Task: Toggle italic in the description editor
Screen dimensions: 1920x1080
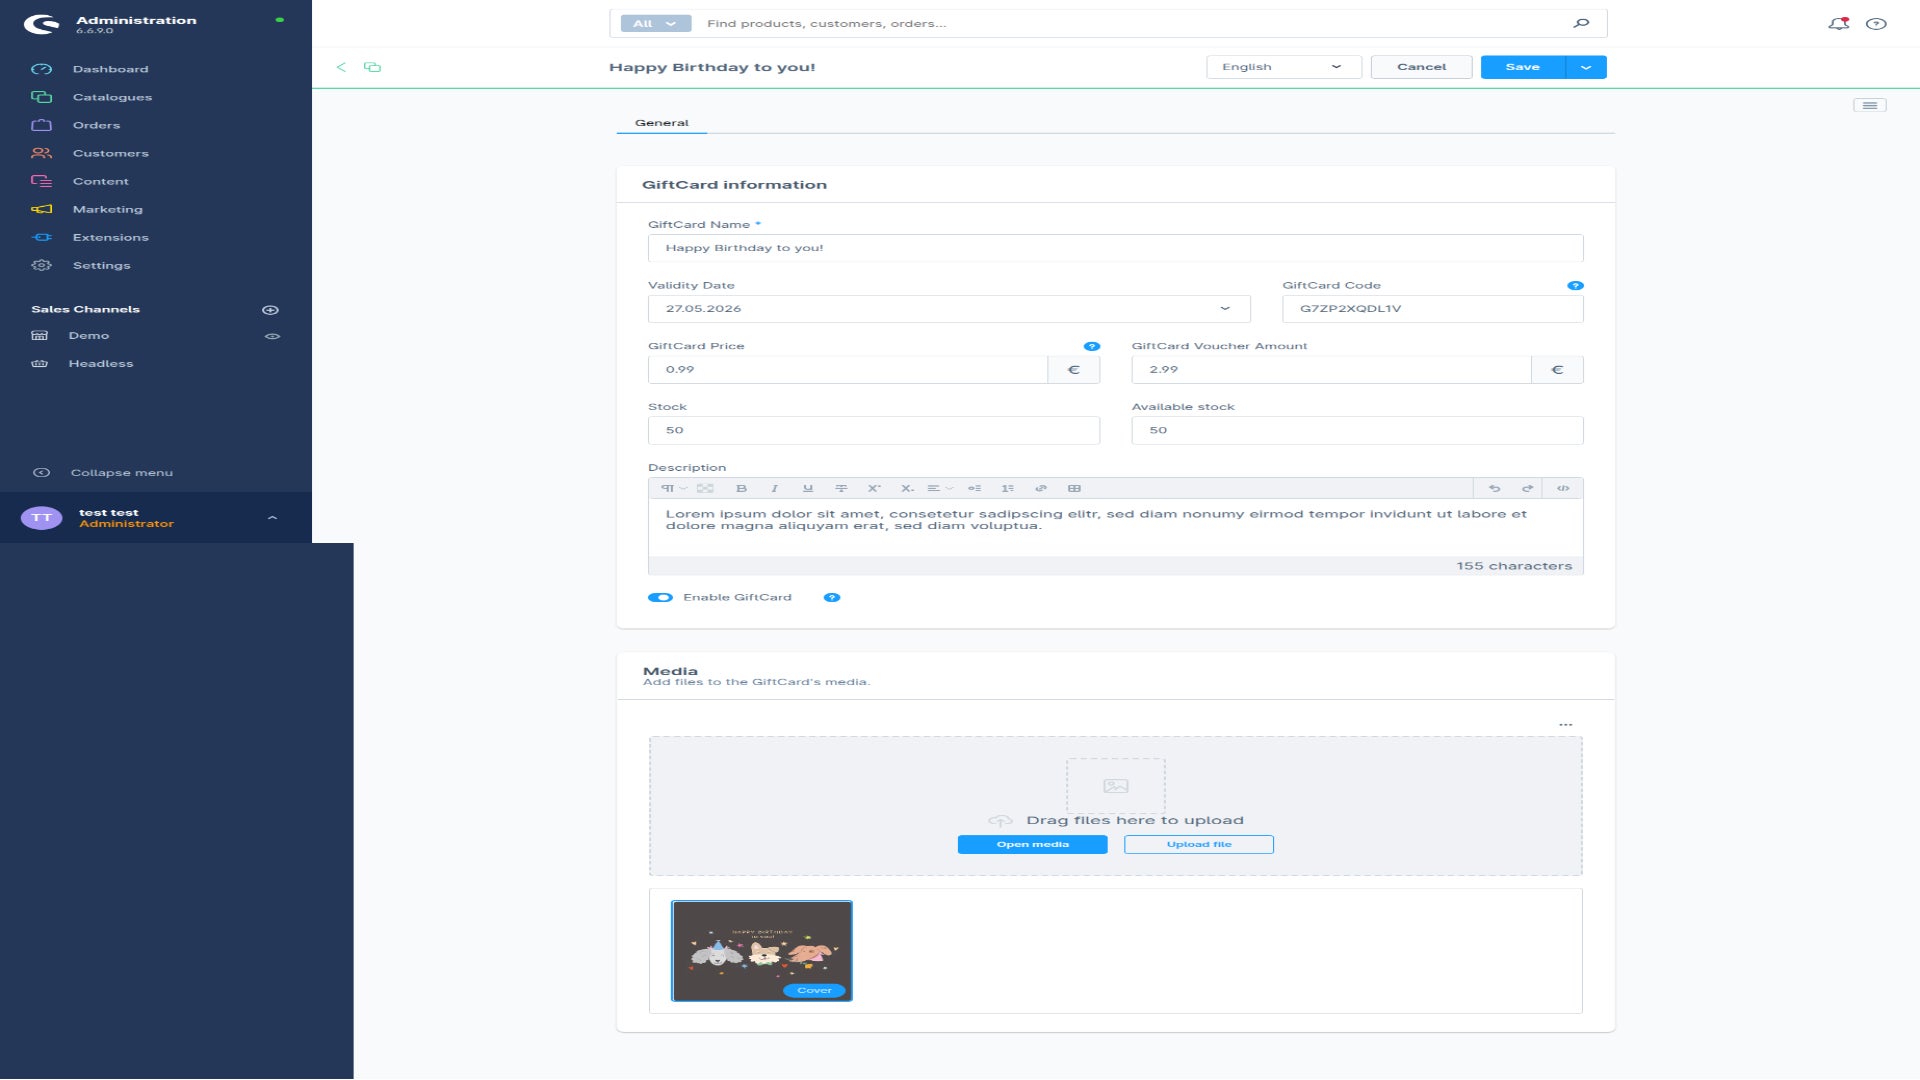Action: point(774,489)
